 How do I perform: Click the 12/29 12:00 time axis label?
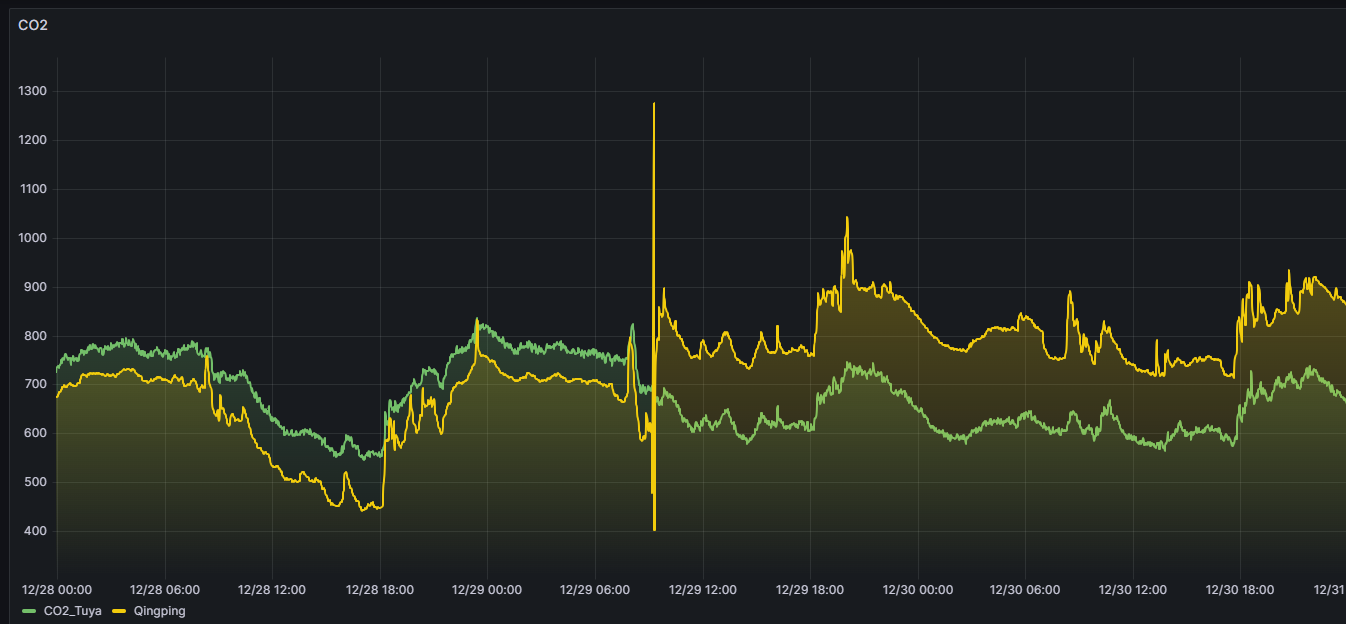tap(703, 590)
